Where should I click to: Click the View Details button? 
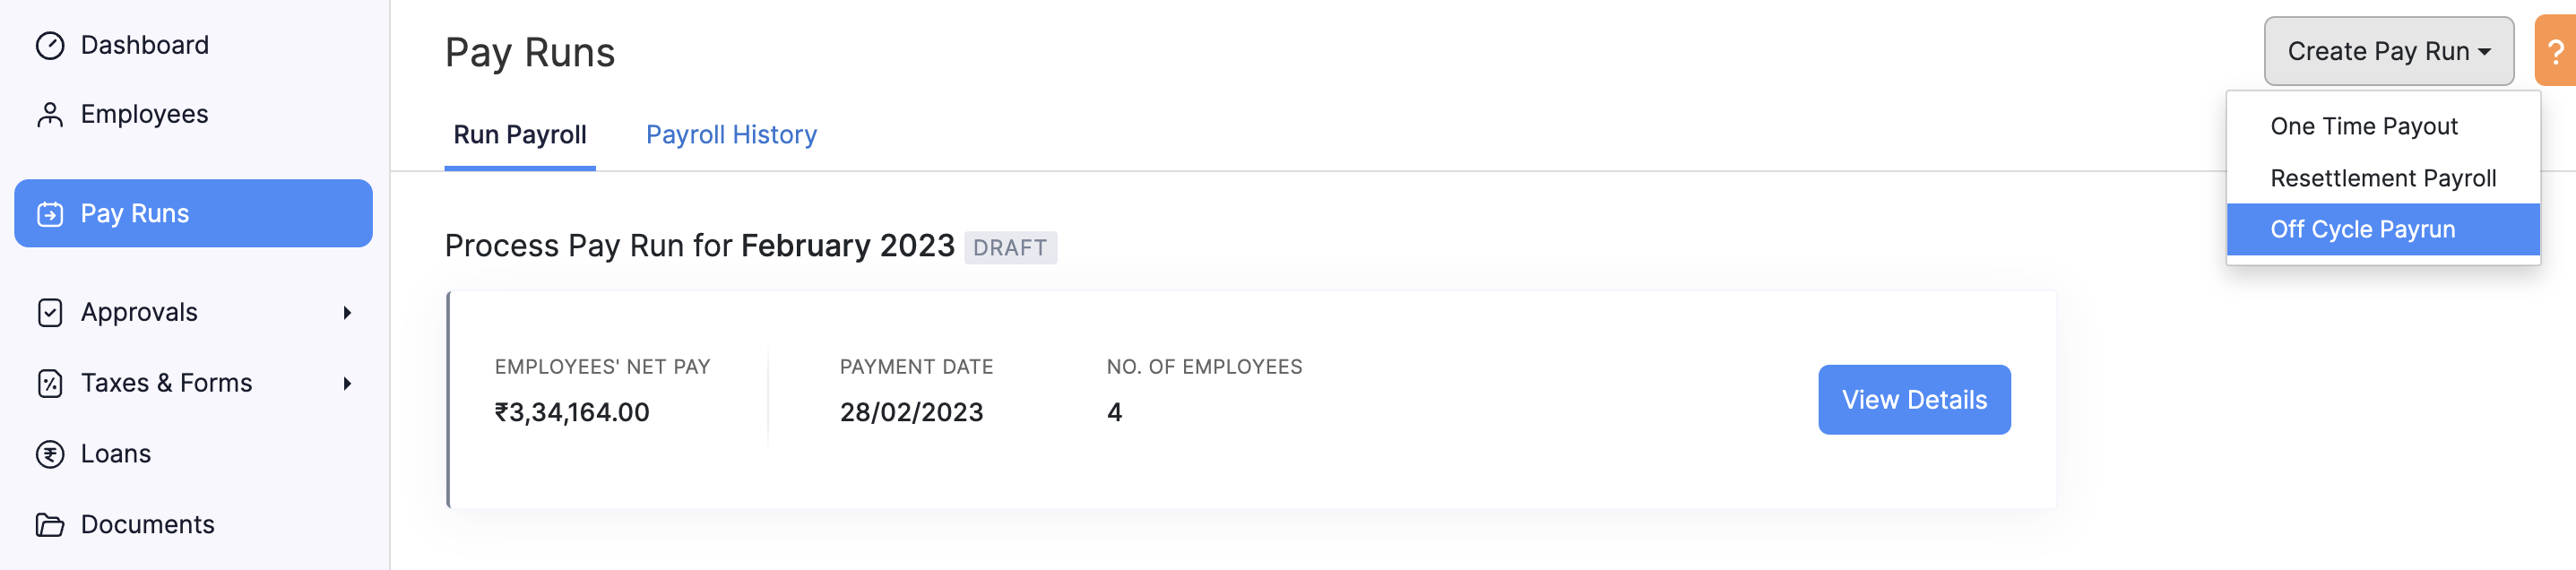pos(1913,399)
